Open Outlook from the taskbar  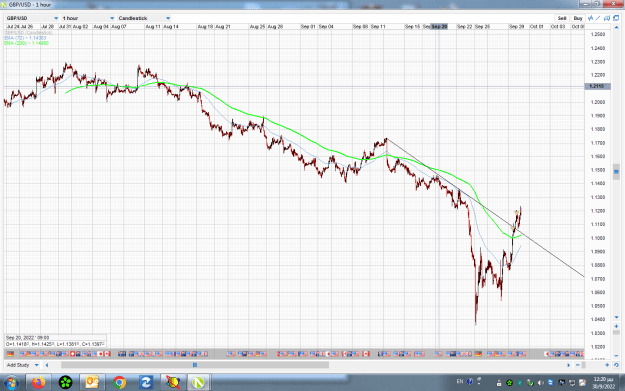click(x=92, y=383)
